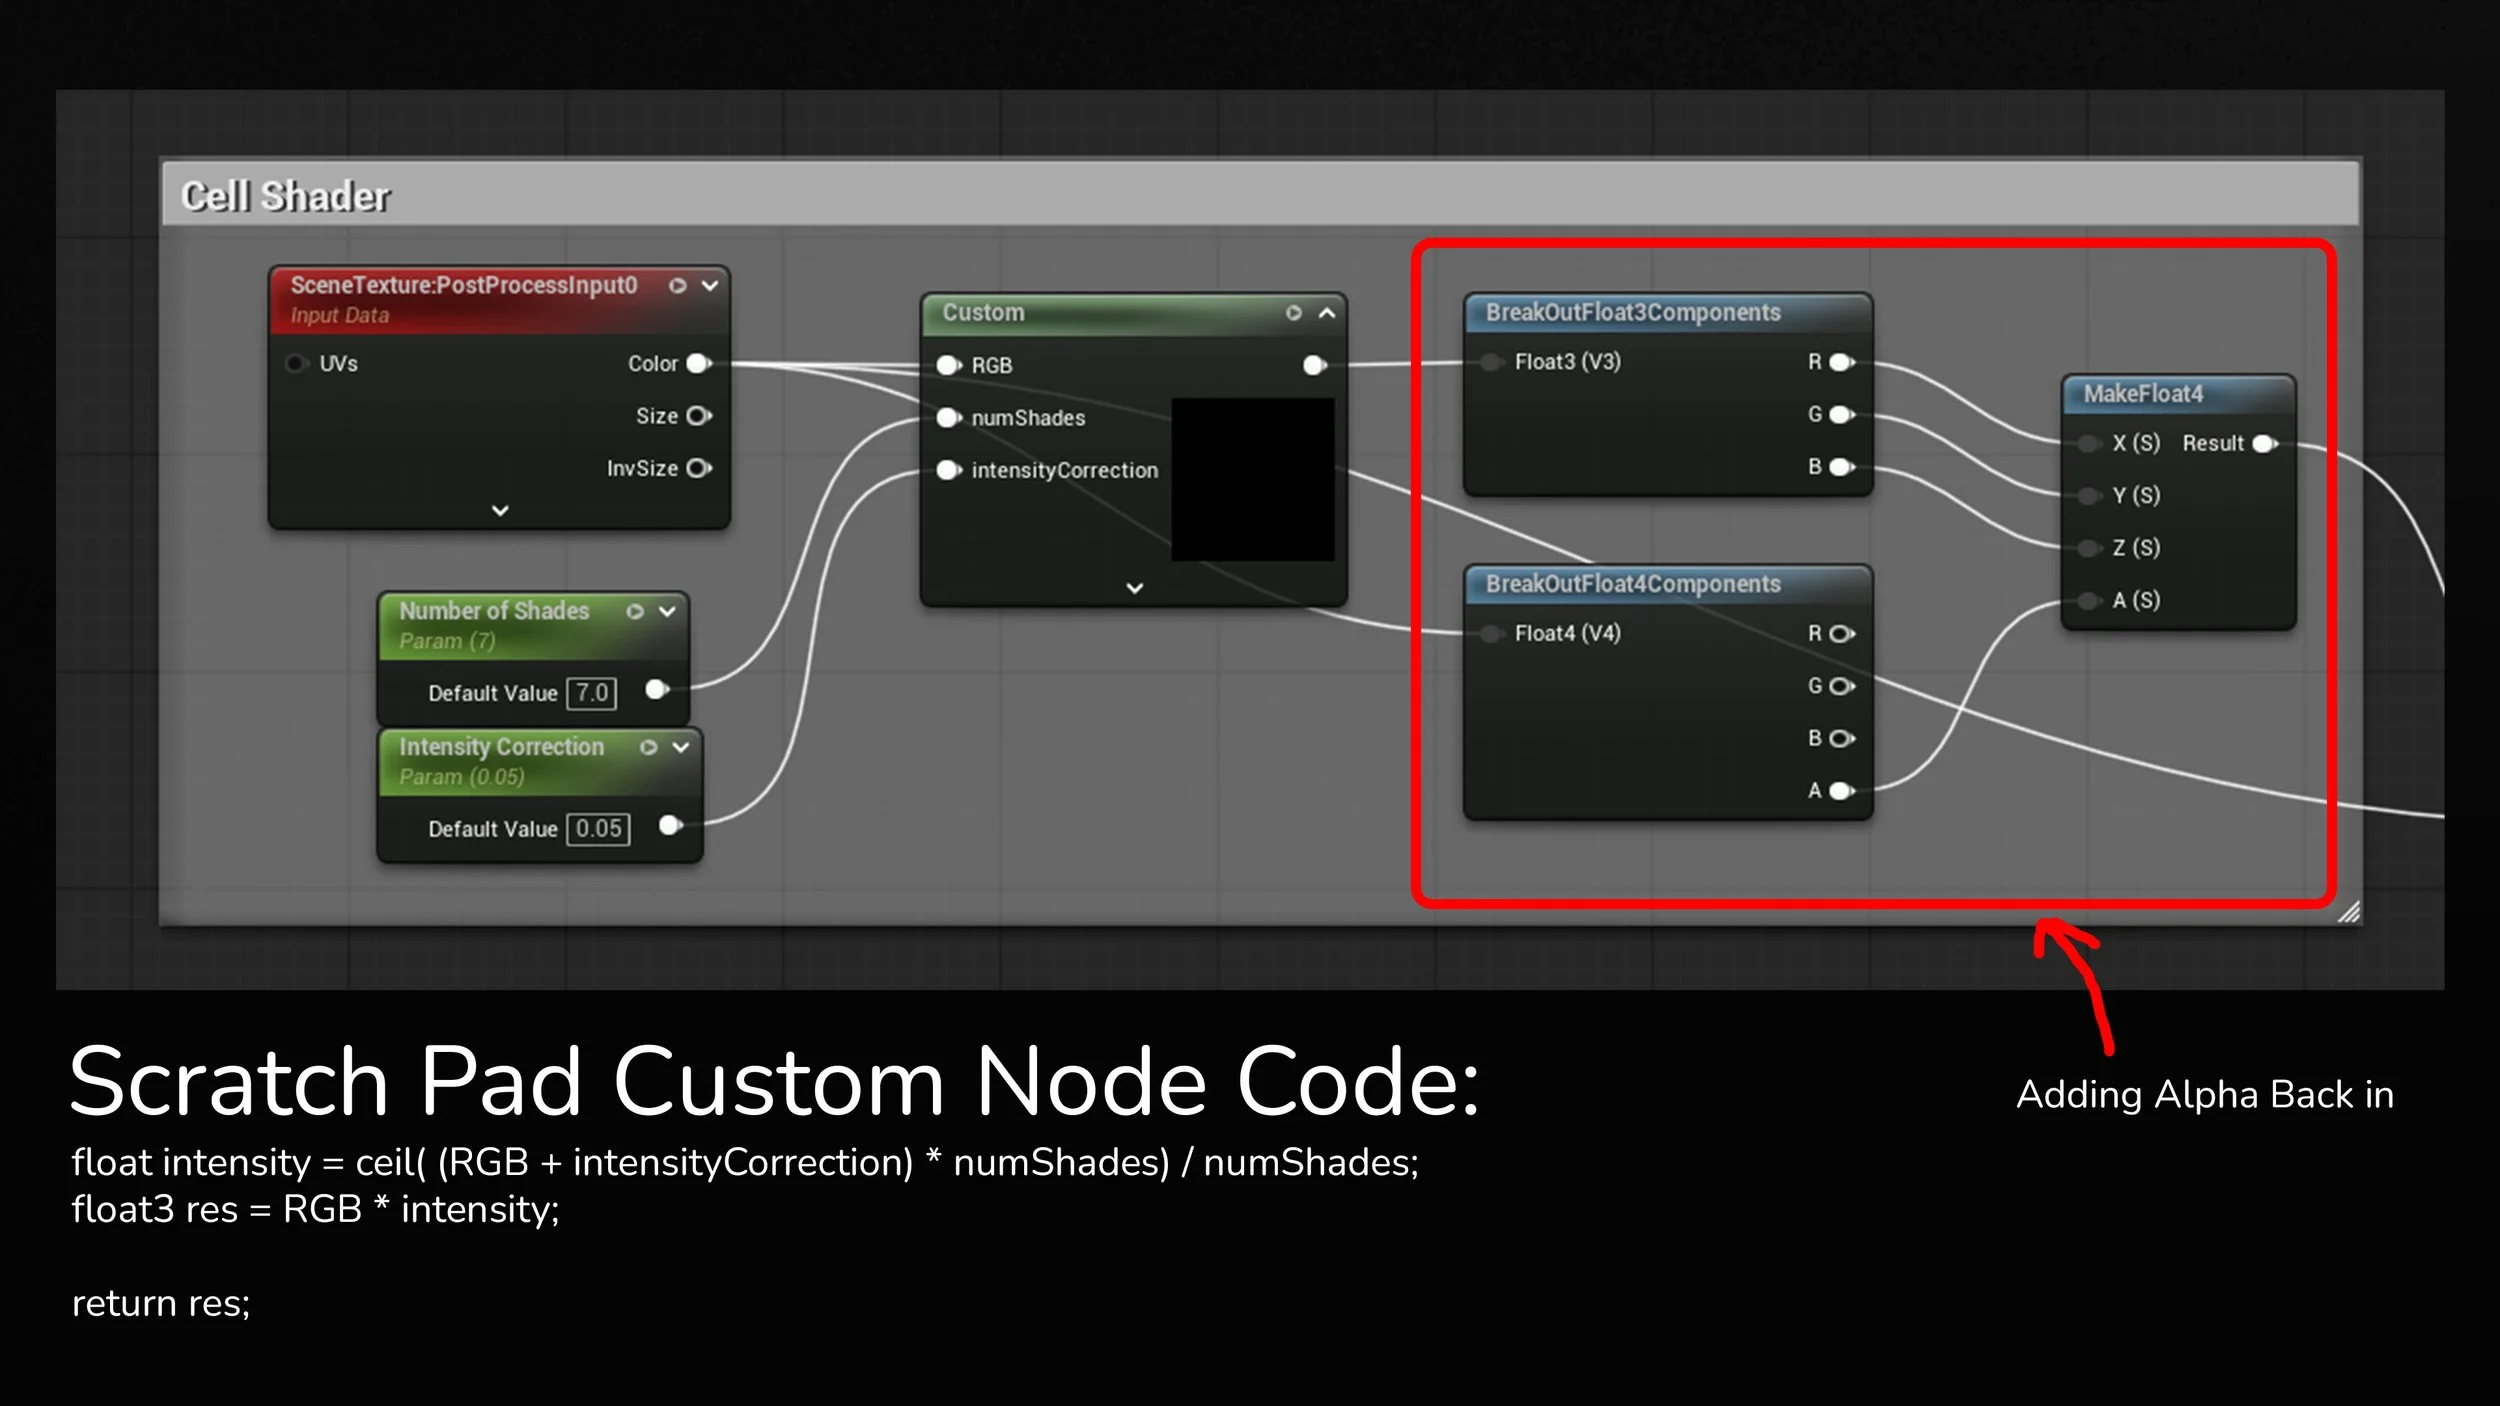Toggle preview circle on the Number of Shades node
Image resolution: width=2500 pixels, height=1406 pixels.
pyautogui.click(x=635, y=611)
